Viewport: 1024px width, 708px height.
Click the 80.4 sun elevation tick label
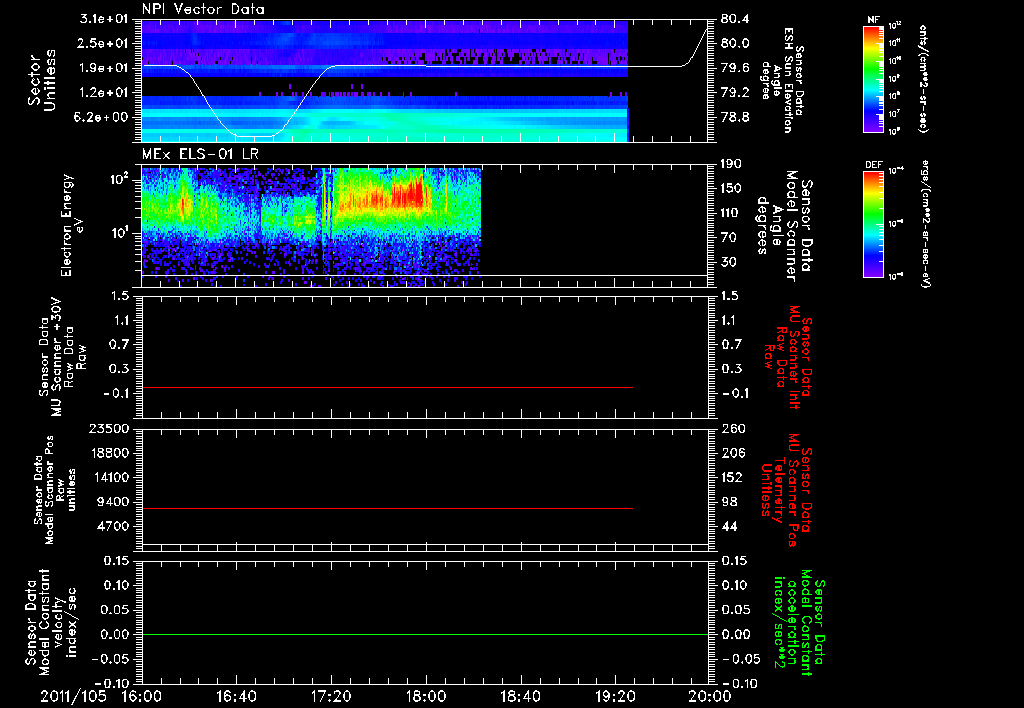735,19
